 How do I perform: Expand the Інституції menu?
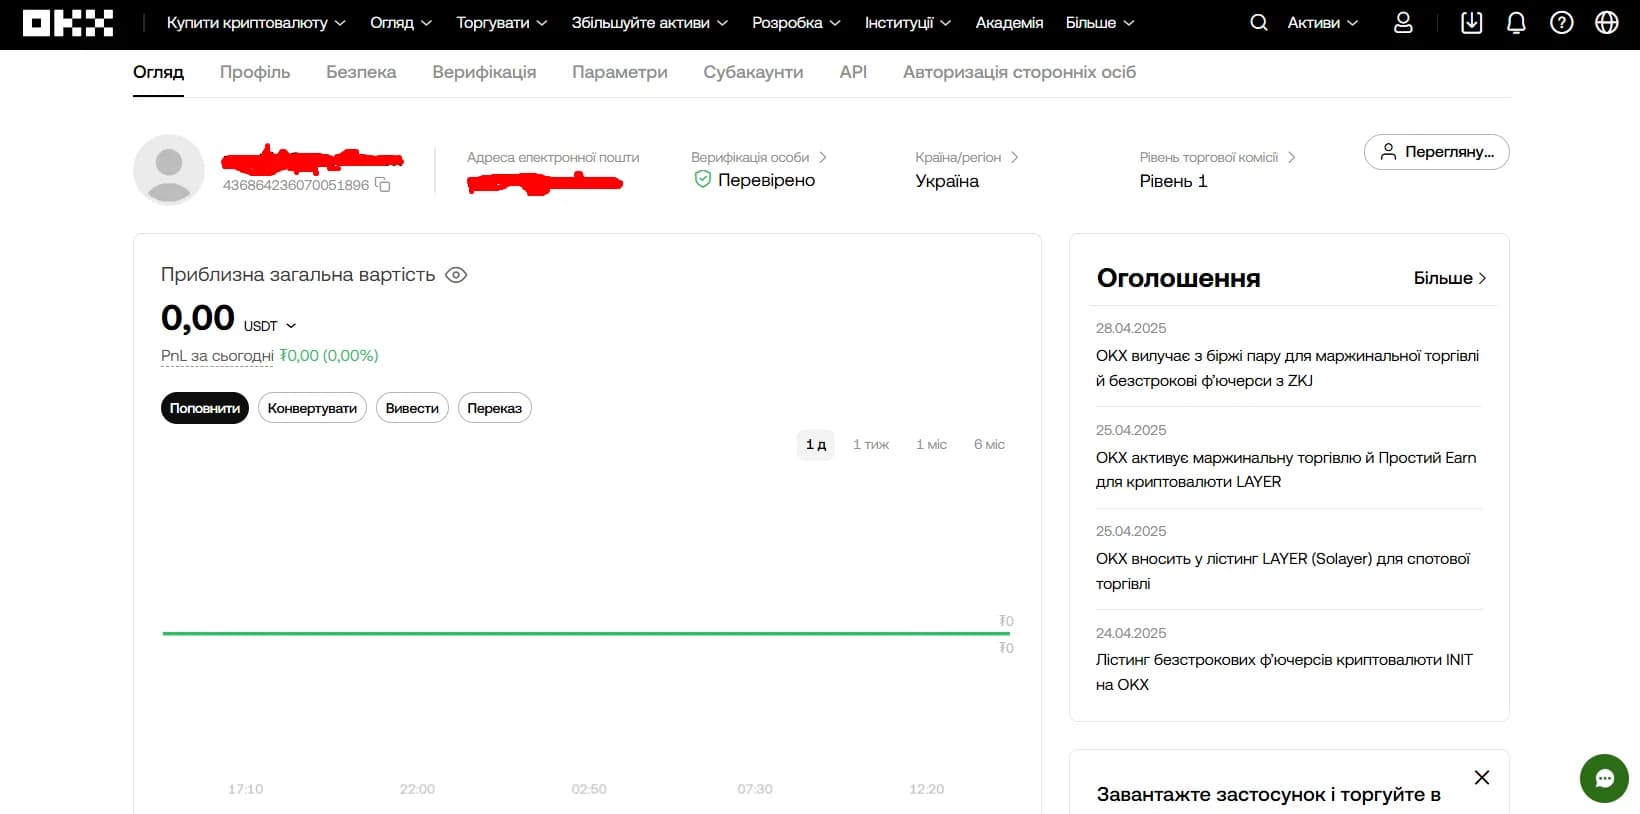pos(908,22)
